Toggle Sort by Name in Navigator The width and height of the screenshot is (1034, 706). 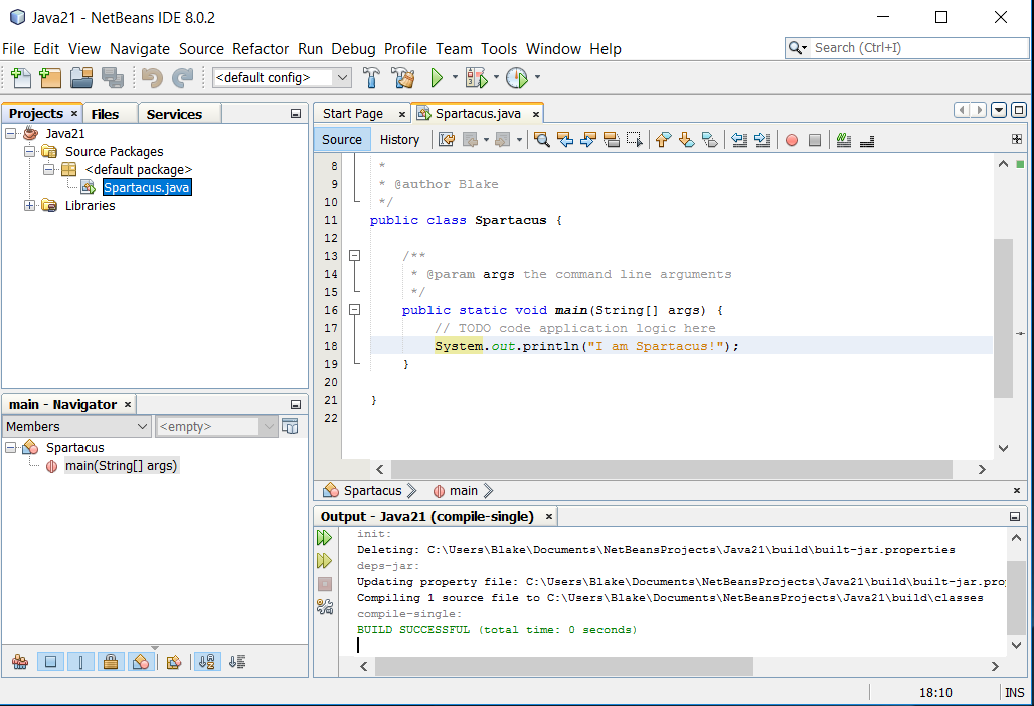click(207, 662)
